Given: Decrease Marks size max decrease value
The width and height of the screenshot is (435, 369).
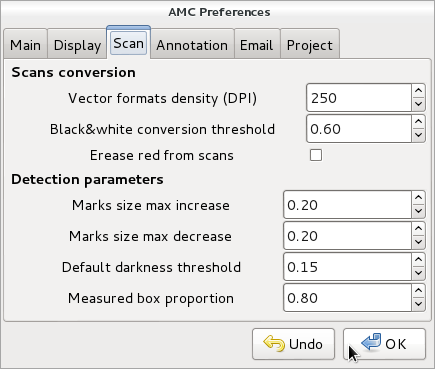Looking at the screenshot, I should click(418, 242).
